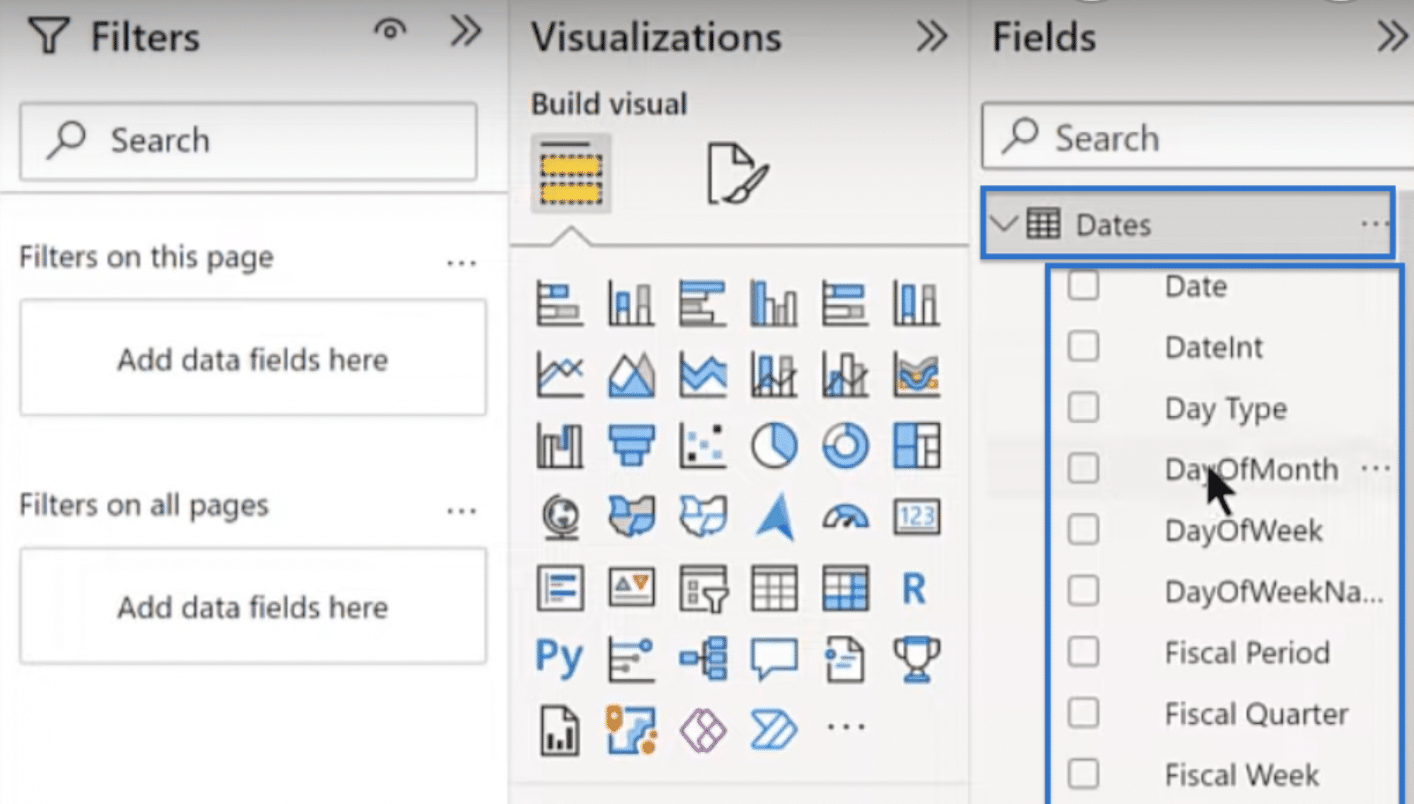Collapse the Dates table in Fields
1414x804 pixels.
[1006, 224]
